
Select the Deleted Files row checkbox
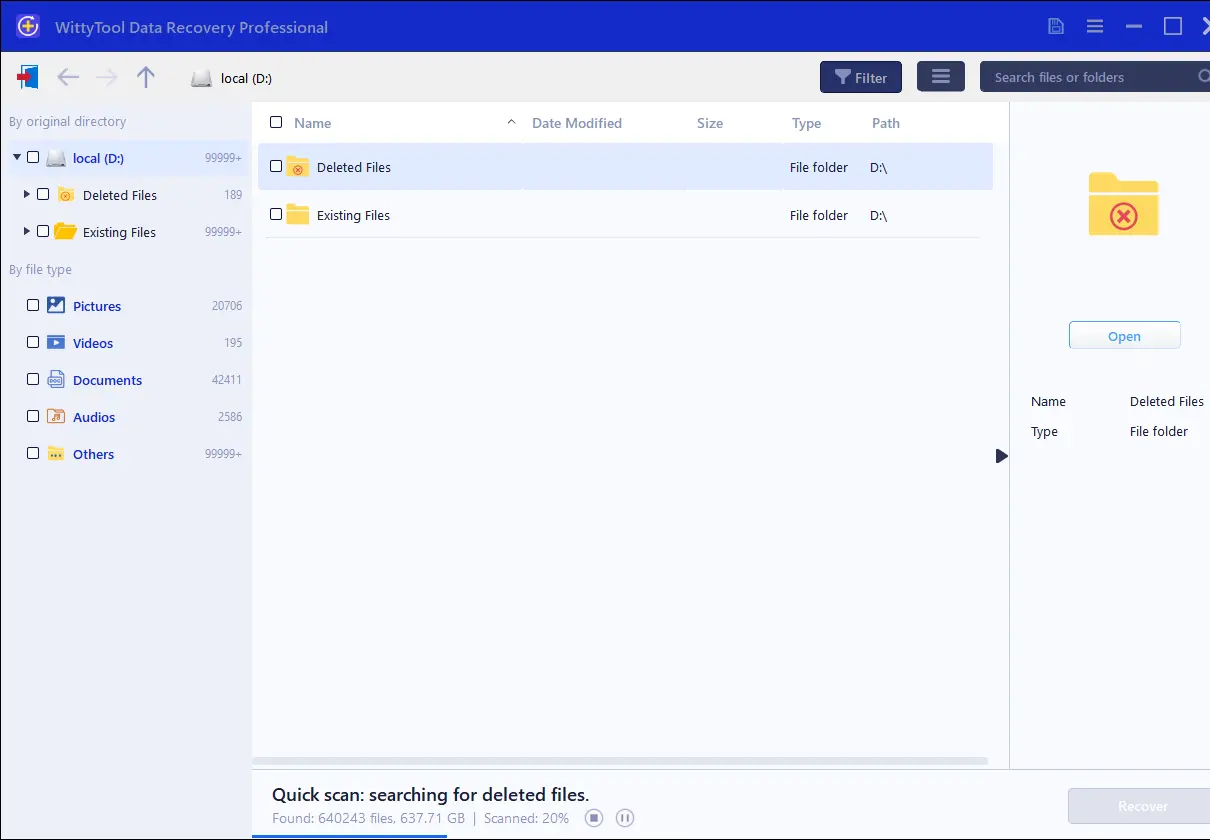(x=276, y=167)
